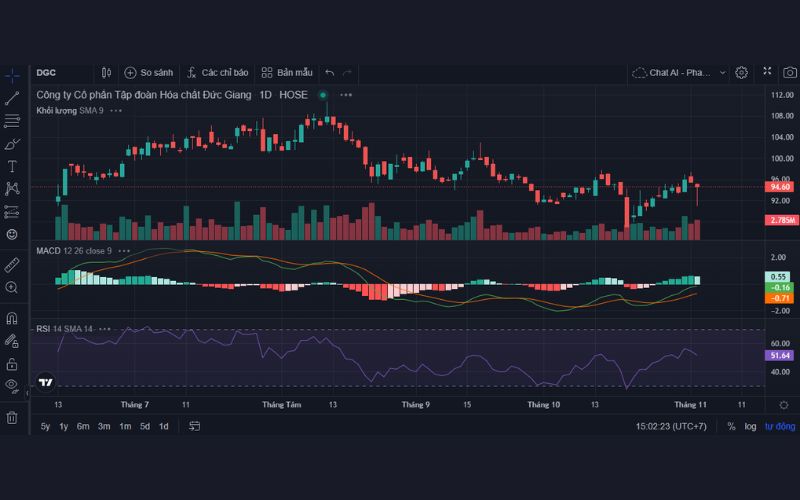Toggle magnet mode for drawings

[12, 318]
